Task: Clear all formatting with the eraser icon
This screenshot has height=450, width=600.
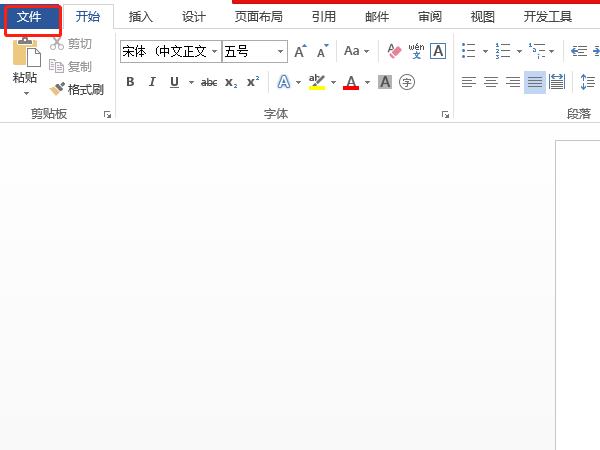Action: coord(394,51)
